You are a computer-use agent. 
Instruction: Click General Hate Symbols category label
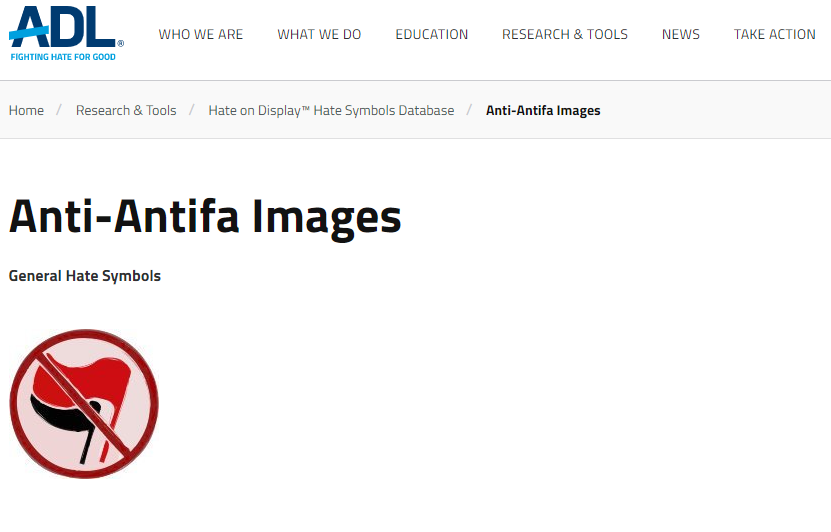[x=85, y=276]
